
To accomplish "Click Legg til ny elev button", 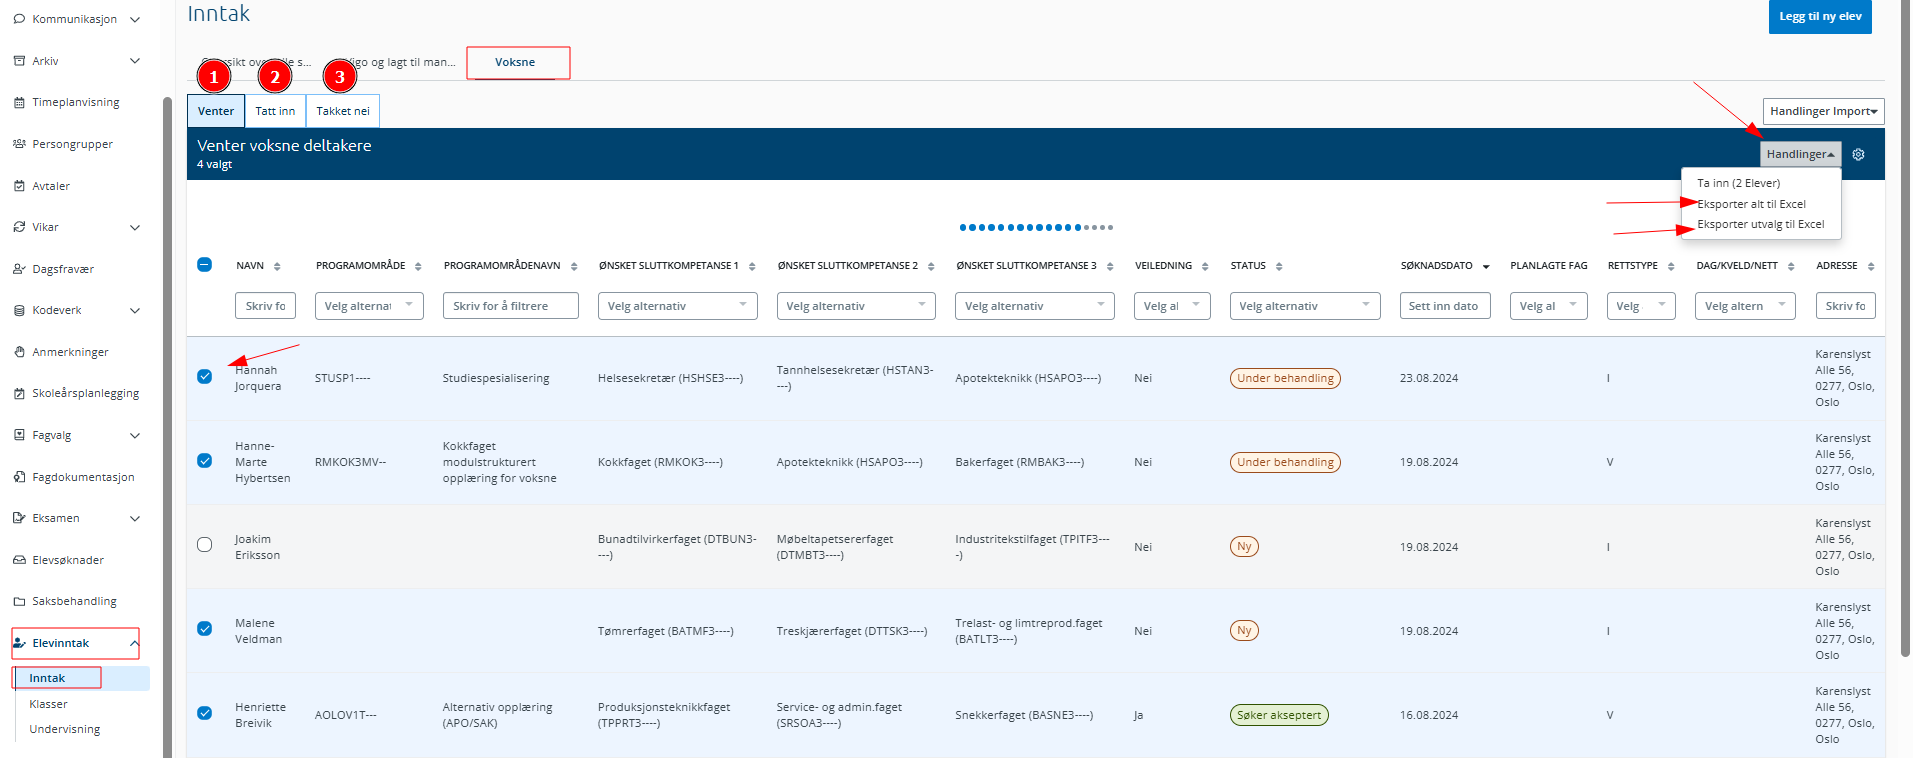I will [x=1820, y=16].
